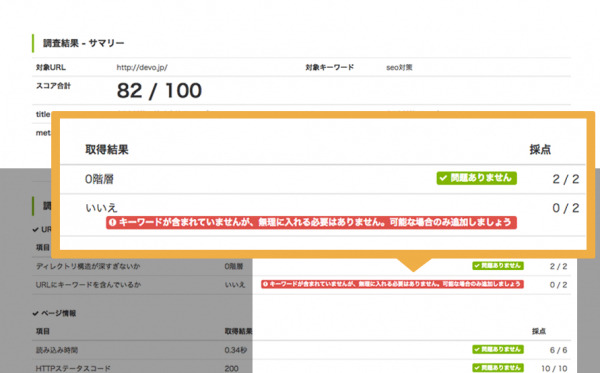Viewport: 600px width, 373px height.
Task: Click 取得結果 column header in popup
Action: [107, 150]
